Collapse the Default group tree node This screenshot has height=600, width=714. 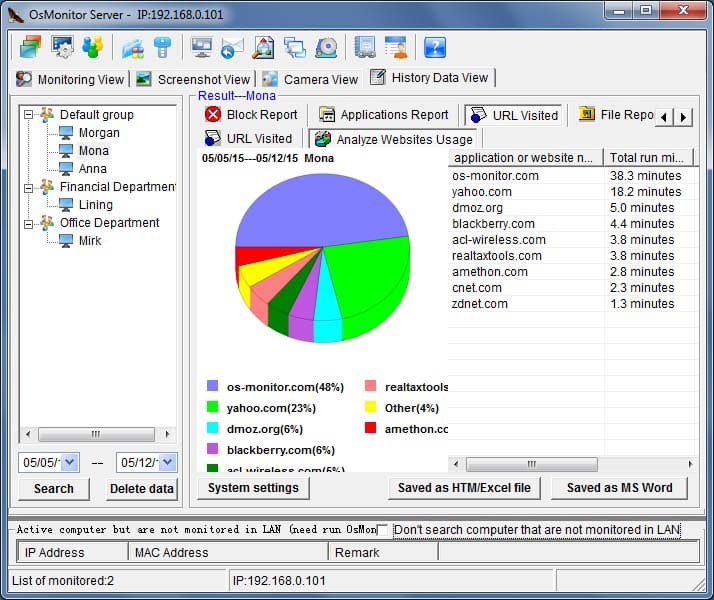click(28, 115)
